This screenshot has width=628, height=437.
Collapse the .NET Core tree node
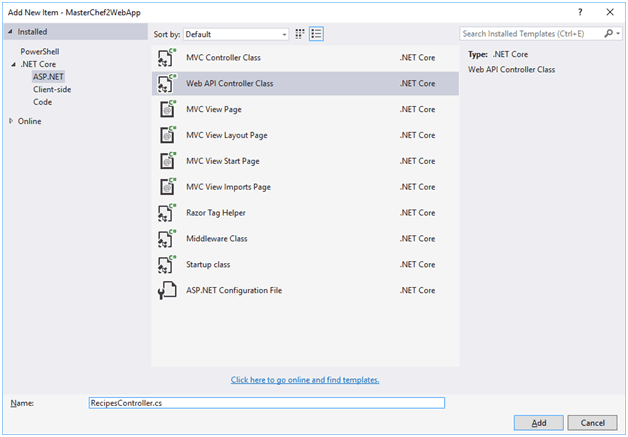point(14,64)
